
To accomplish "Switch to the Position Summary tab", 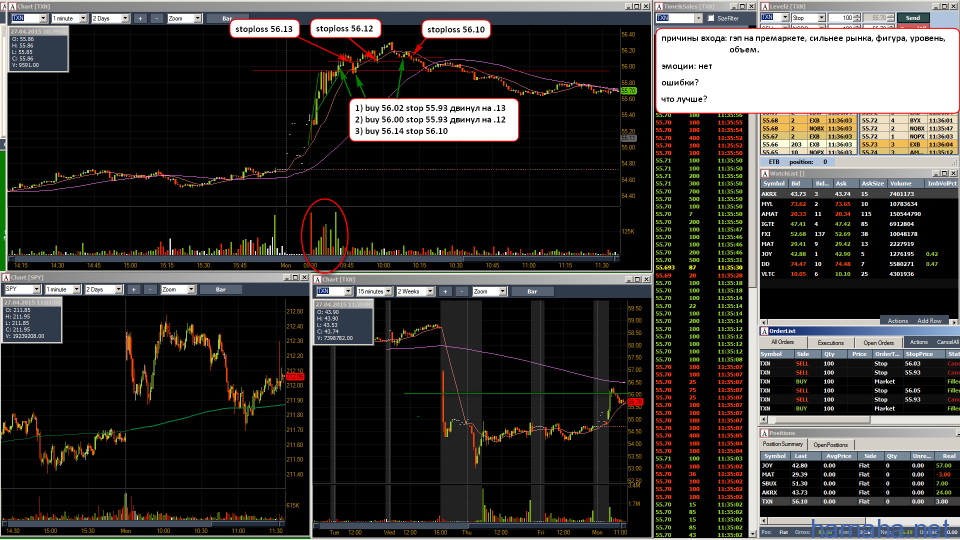I will (x=782, y=444).
